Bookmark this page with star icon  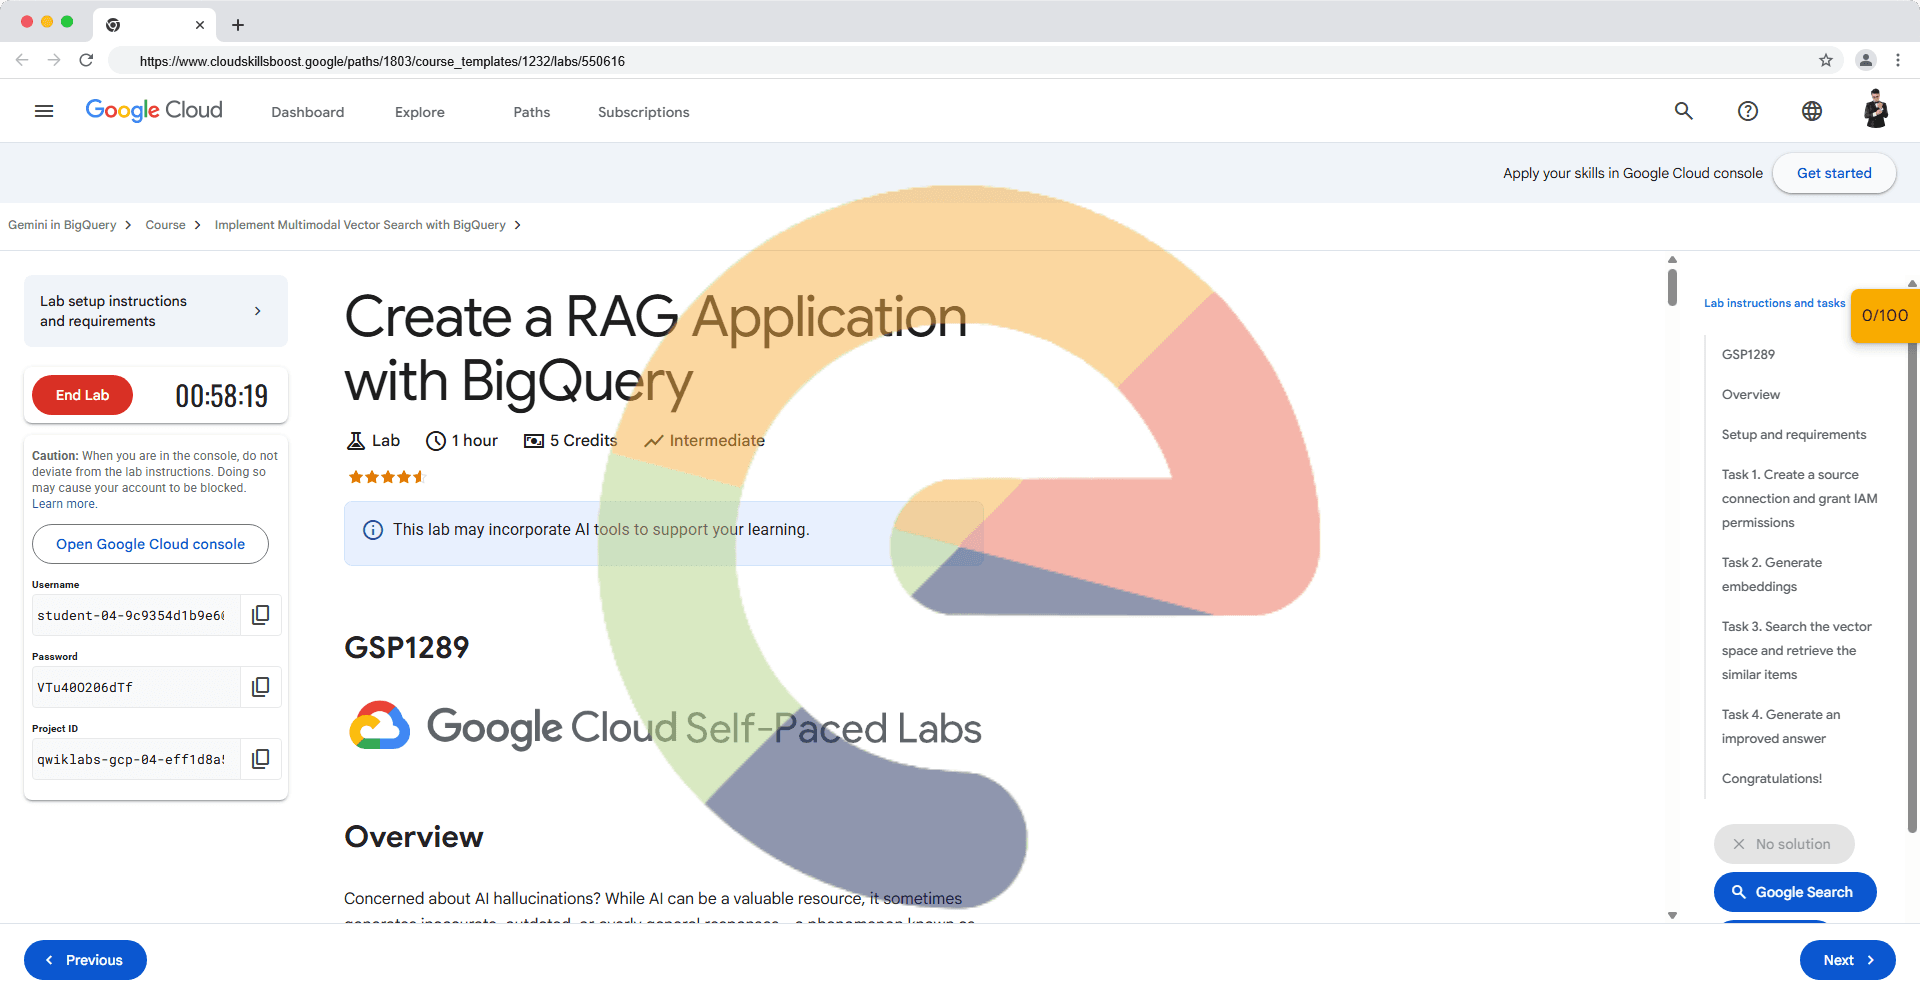coord(1826,60)
